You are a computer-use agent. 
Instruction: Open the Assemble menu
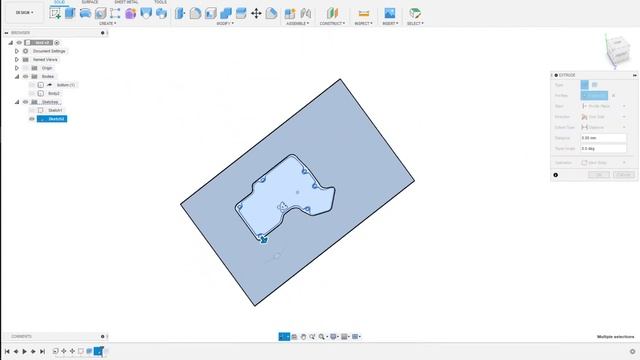click(x=298, y=23)
